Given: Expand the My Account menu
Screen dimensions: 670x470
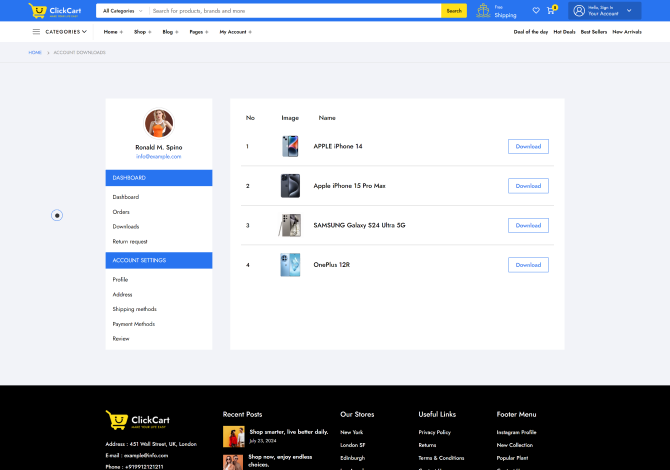Looking at the screenshot, I should pyautogui.click(x=235, y=32).
